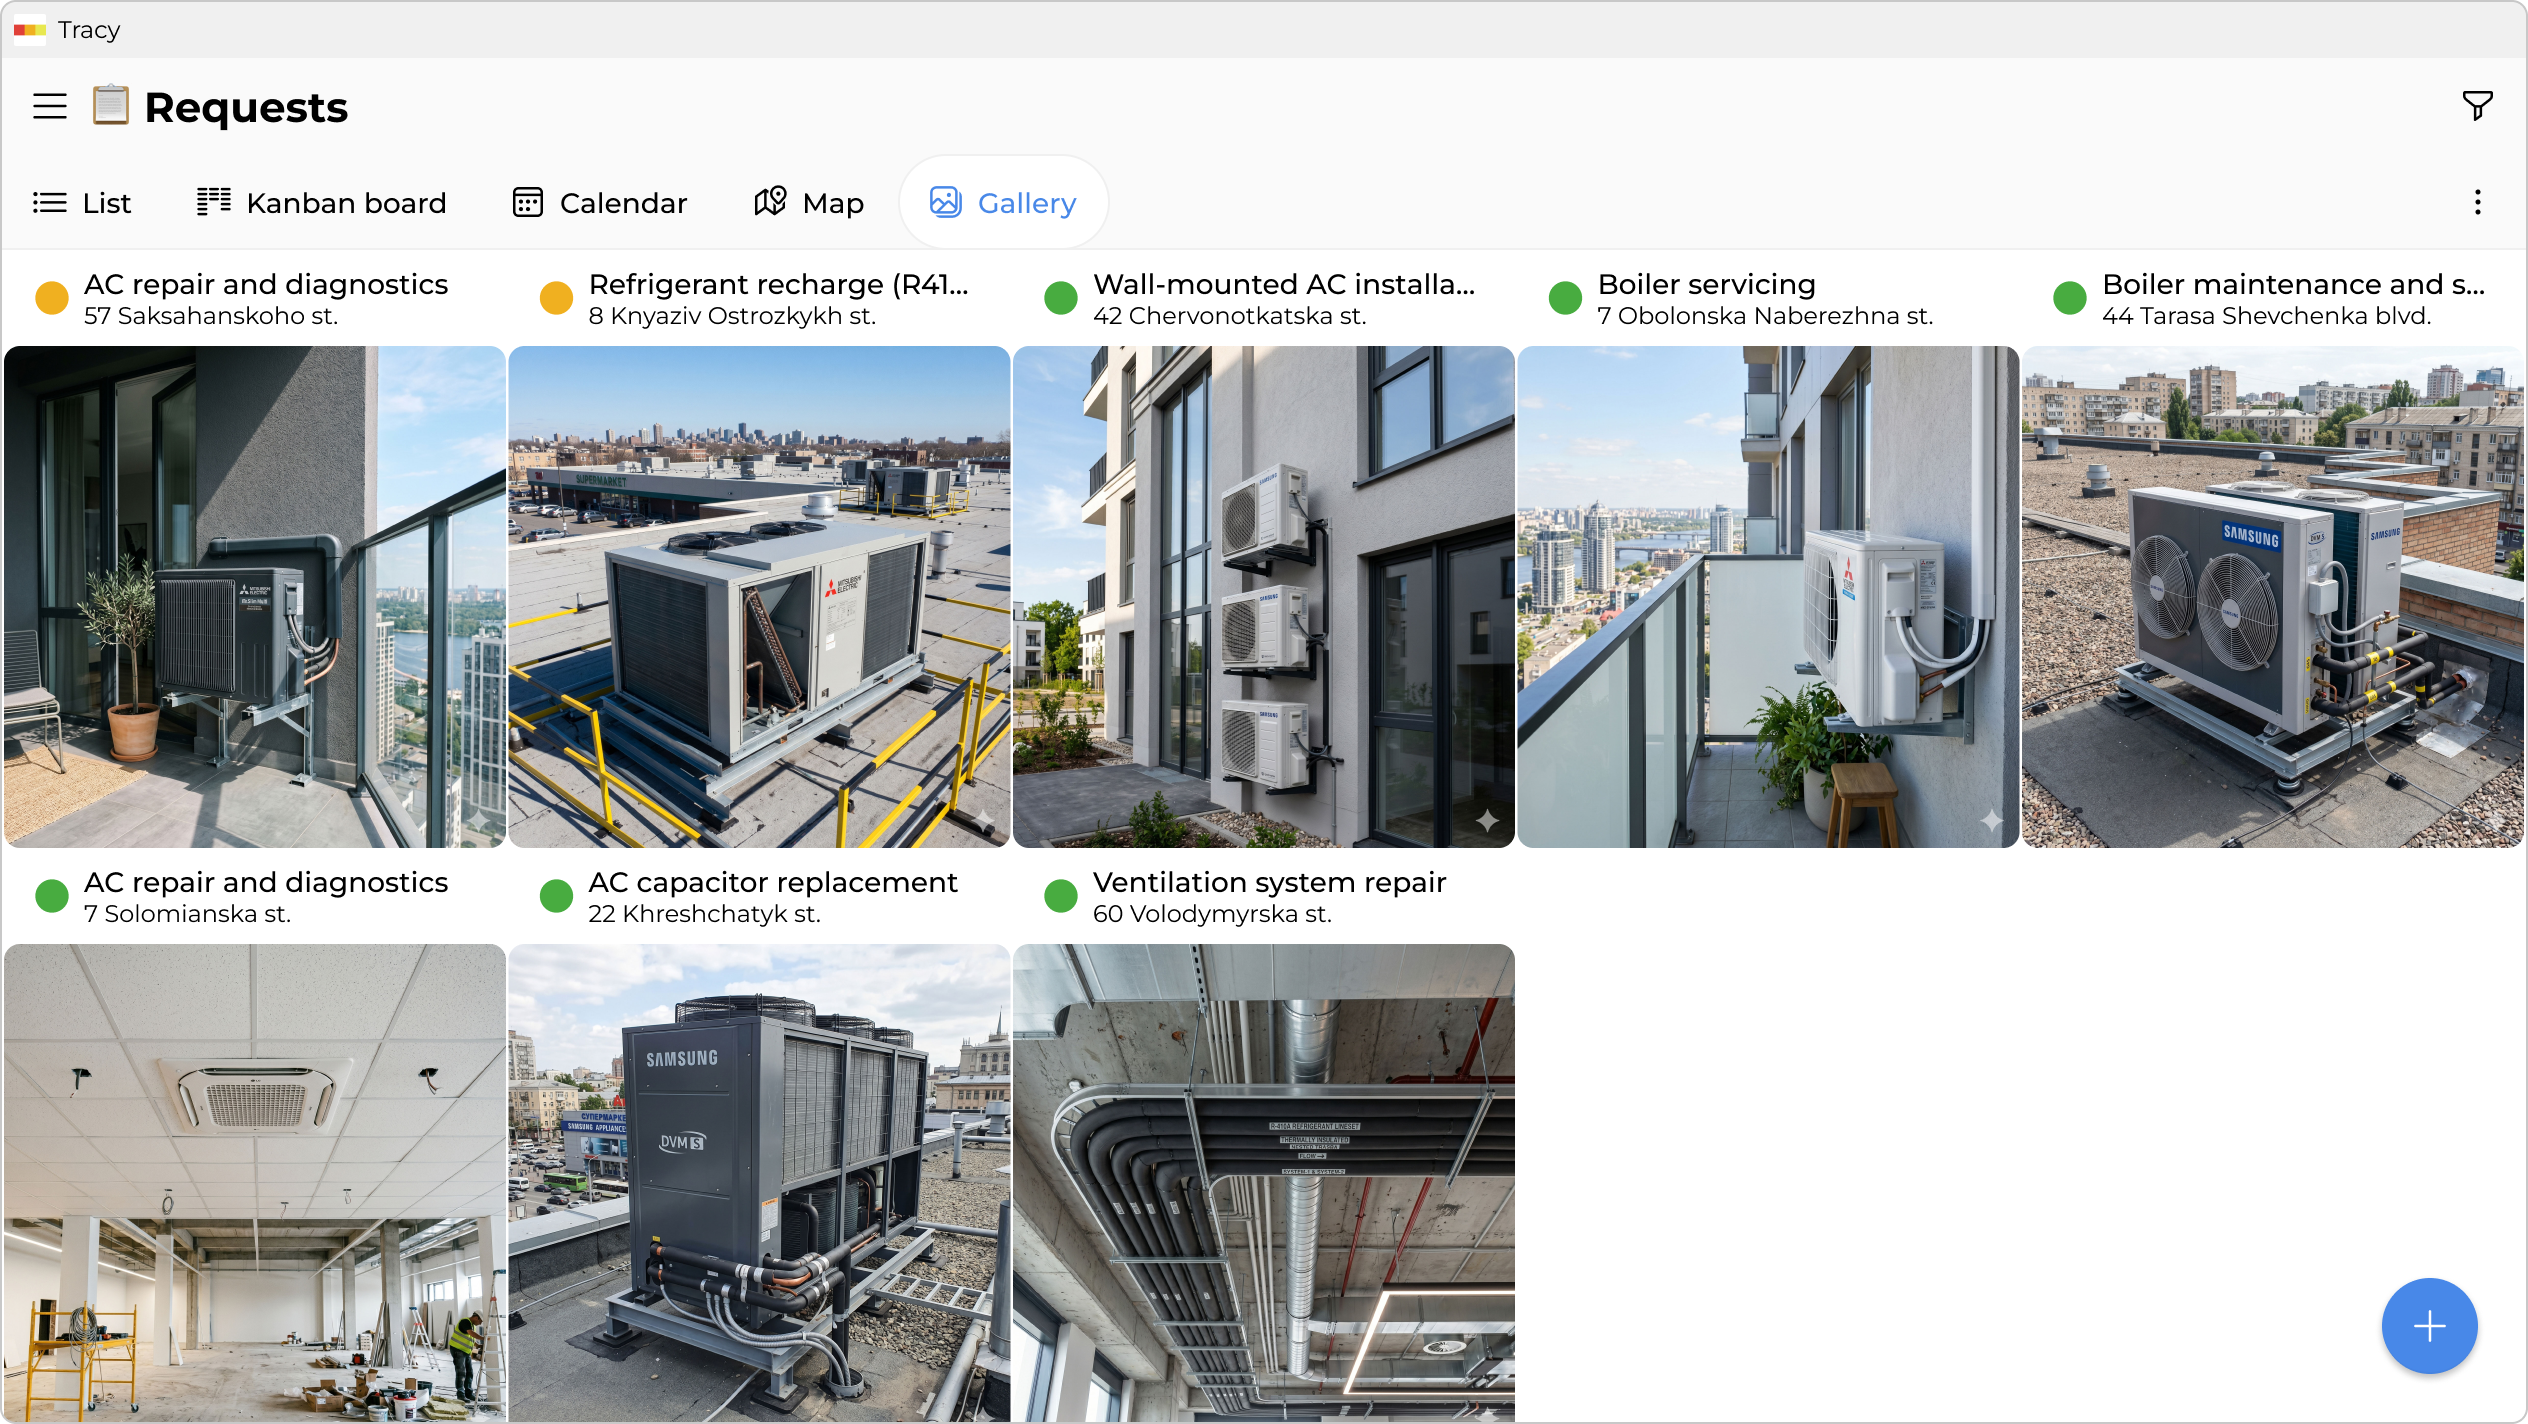The height and width of the screenshot is (1424, 2528).
Task: Open the Calendar view tab
Action: pos(529,201)
